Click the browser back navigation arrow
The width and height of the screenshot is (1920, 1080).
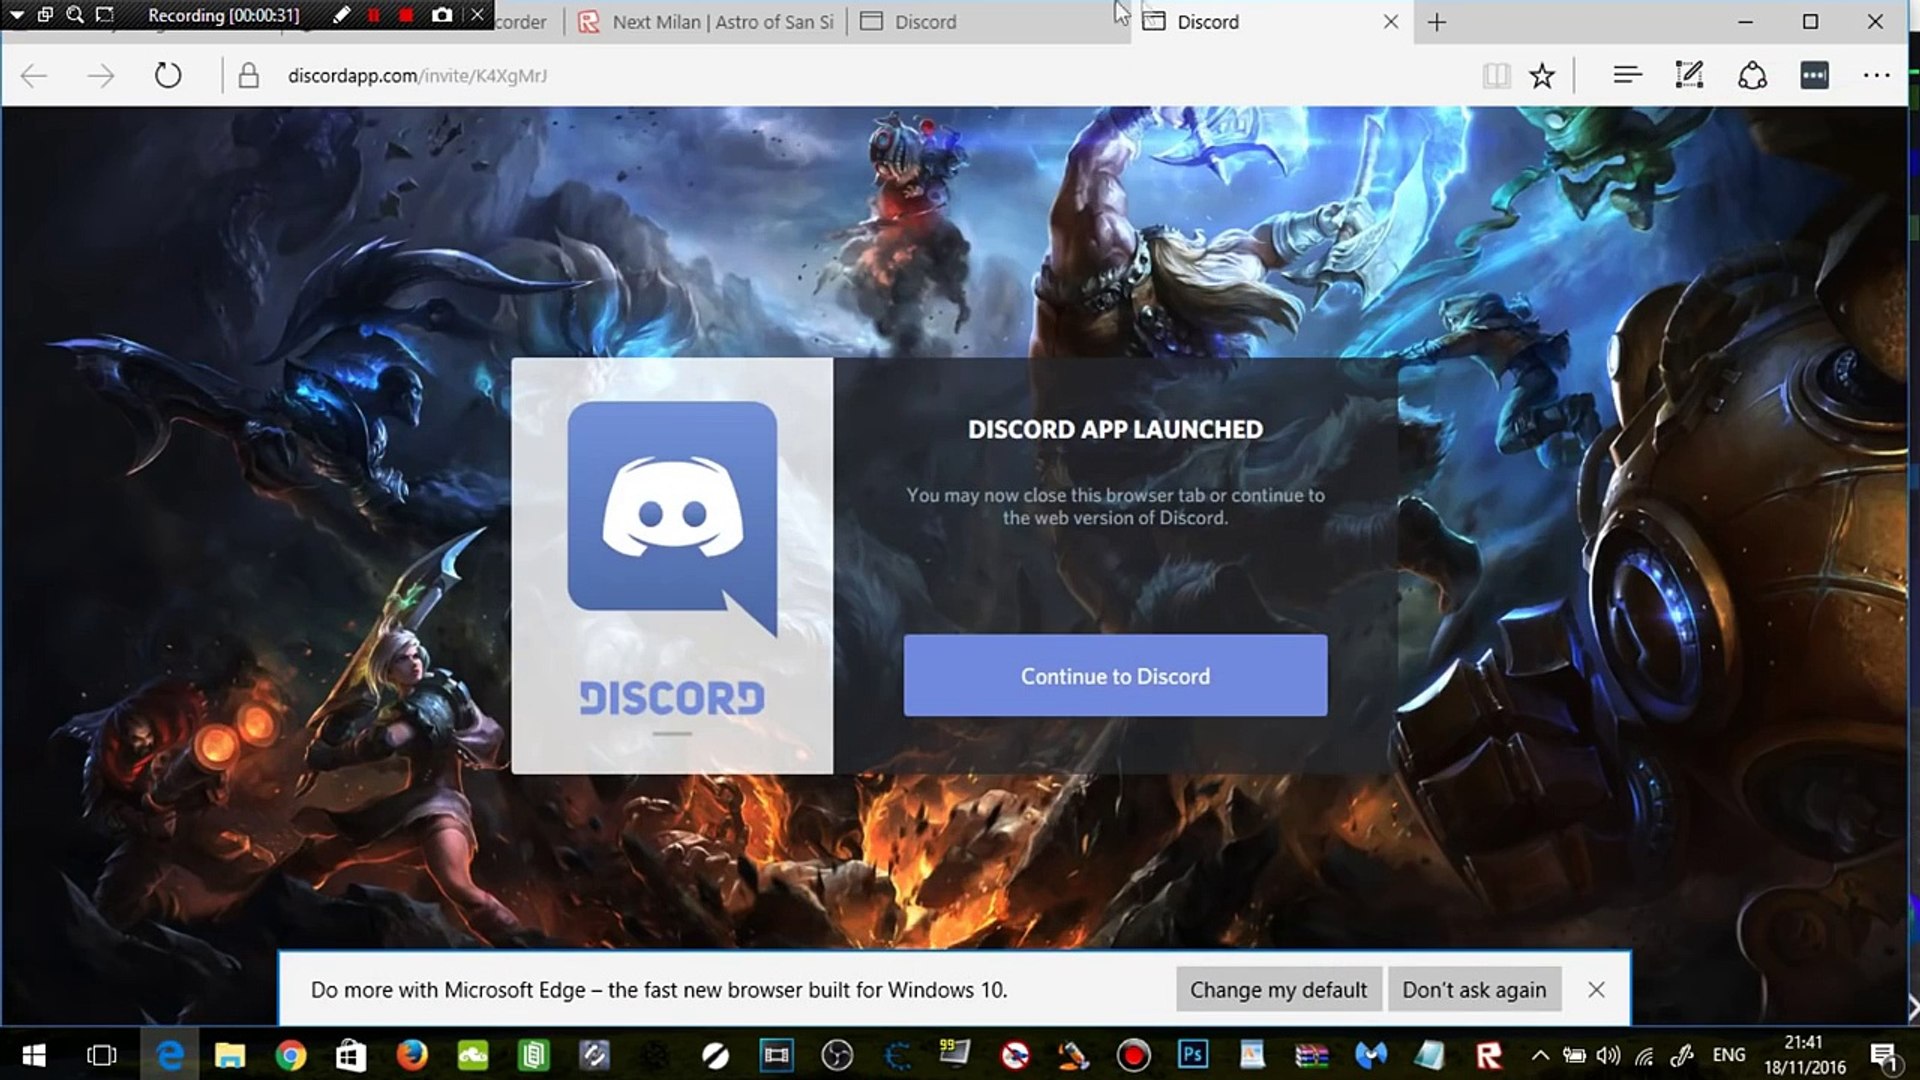coord(33,75)
